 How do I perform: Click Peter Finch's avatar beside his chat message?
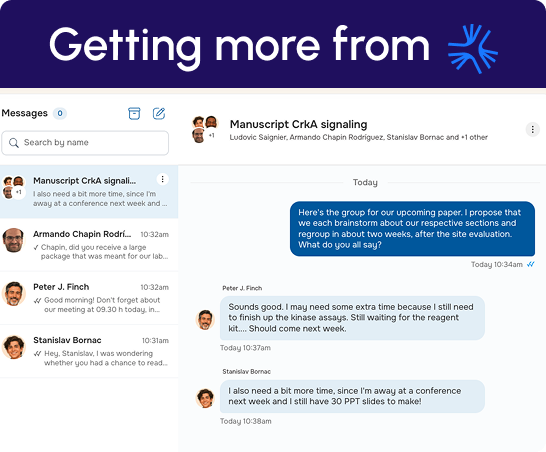click(205, 320)
